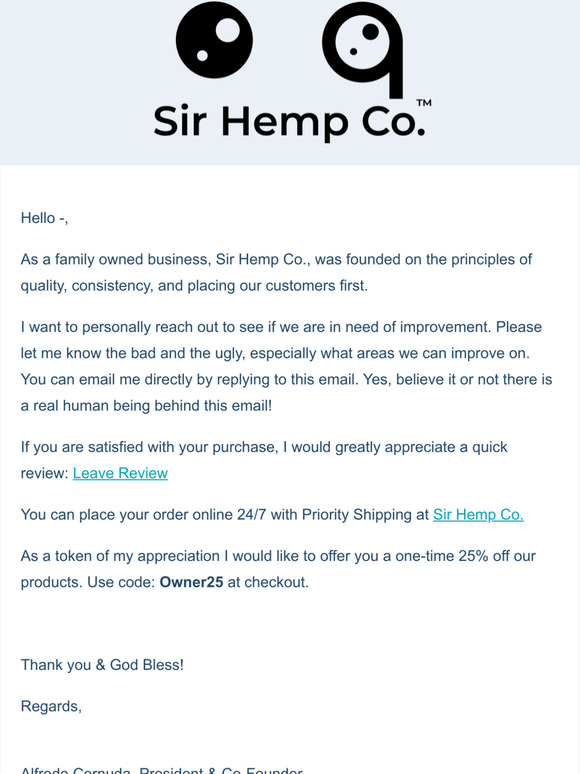Open the Leave Review link

coord(120,473)
